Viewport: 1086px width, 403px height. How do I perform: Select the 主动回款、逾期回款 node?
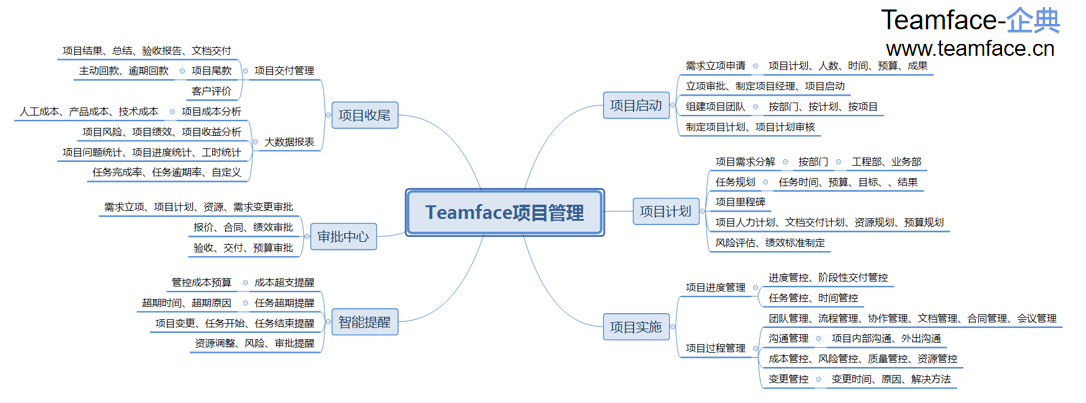tap(123, 71)
